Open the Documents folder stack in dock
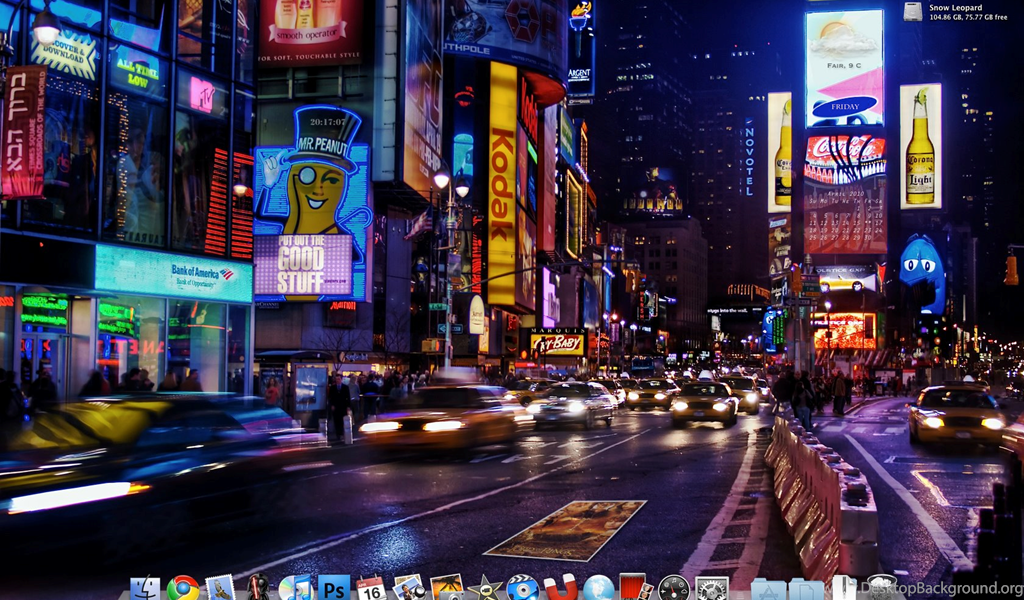This screenshot has height=600, width=1024. coord(806,589)
